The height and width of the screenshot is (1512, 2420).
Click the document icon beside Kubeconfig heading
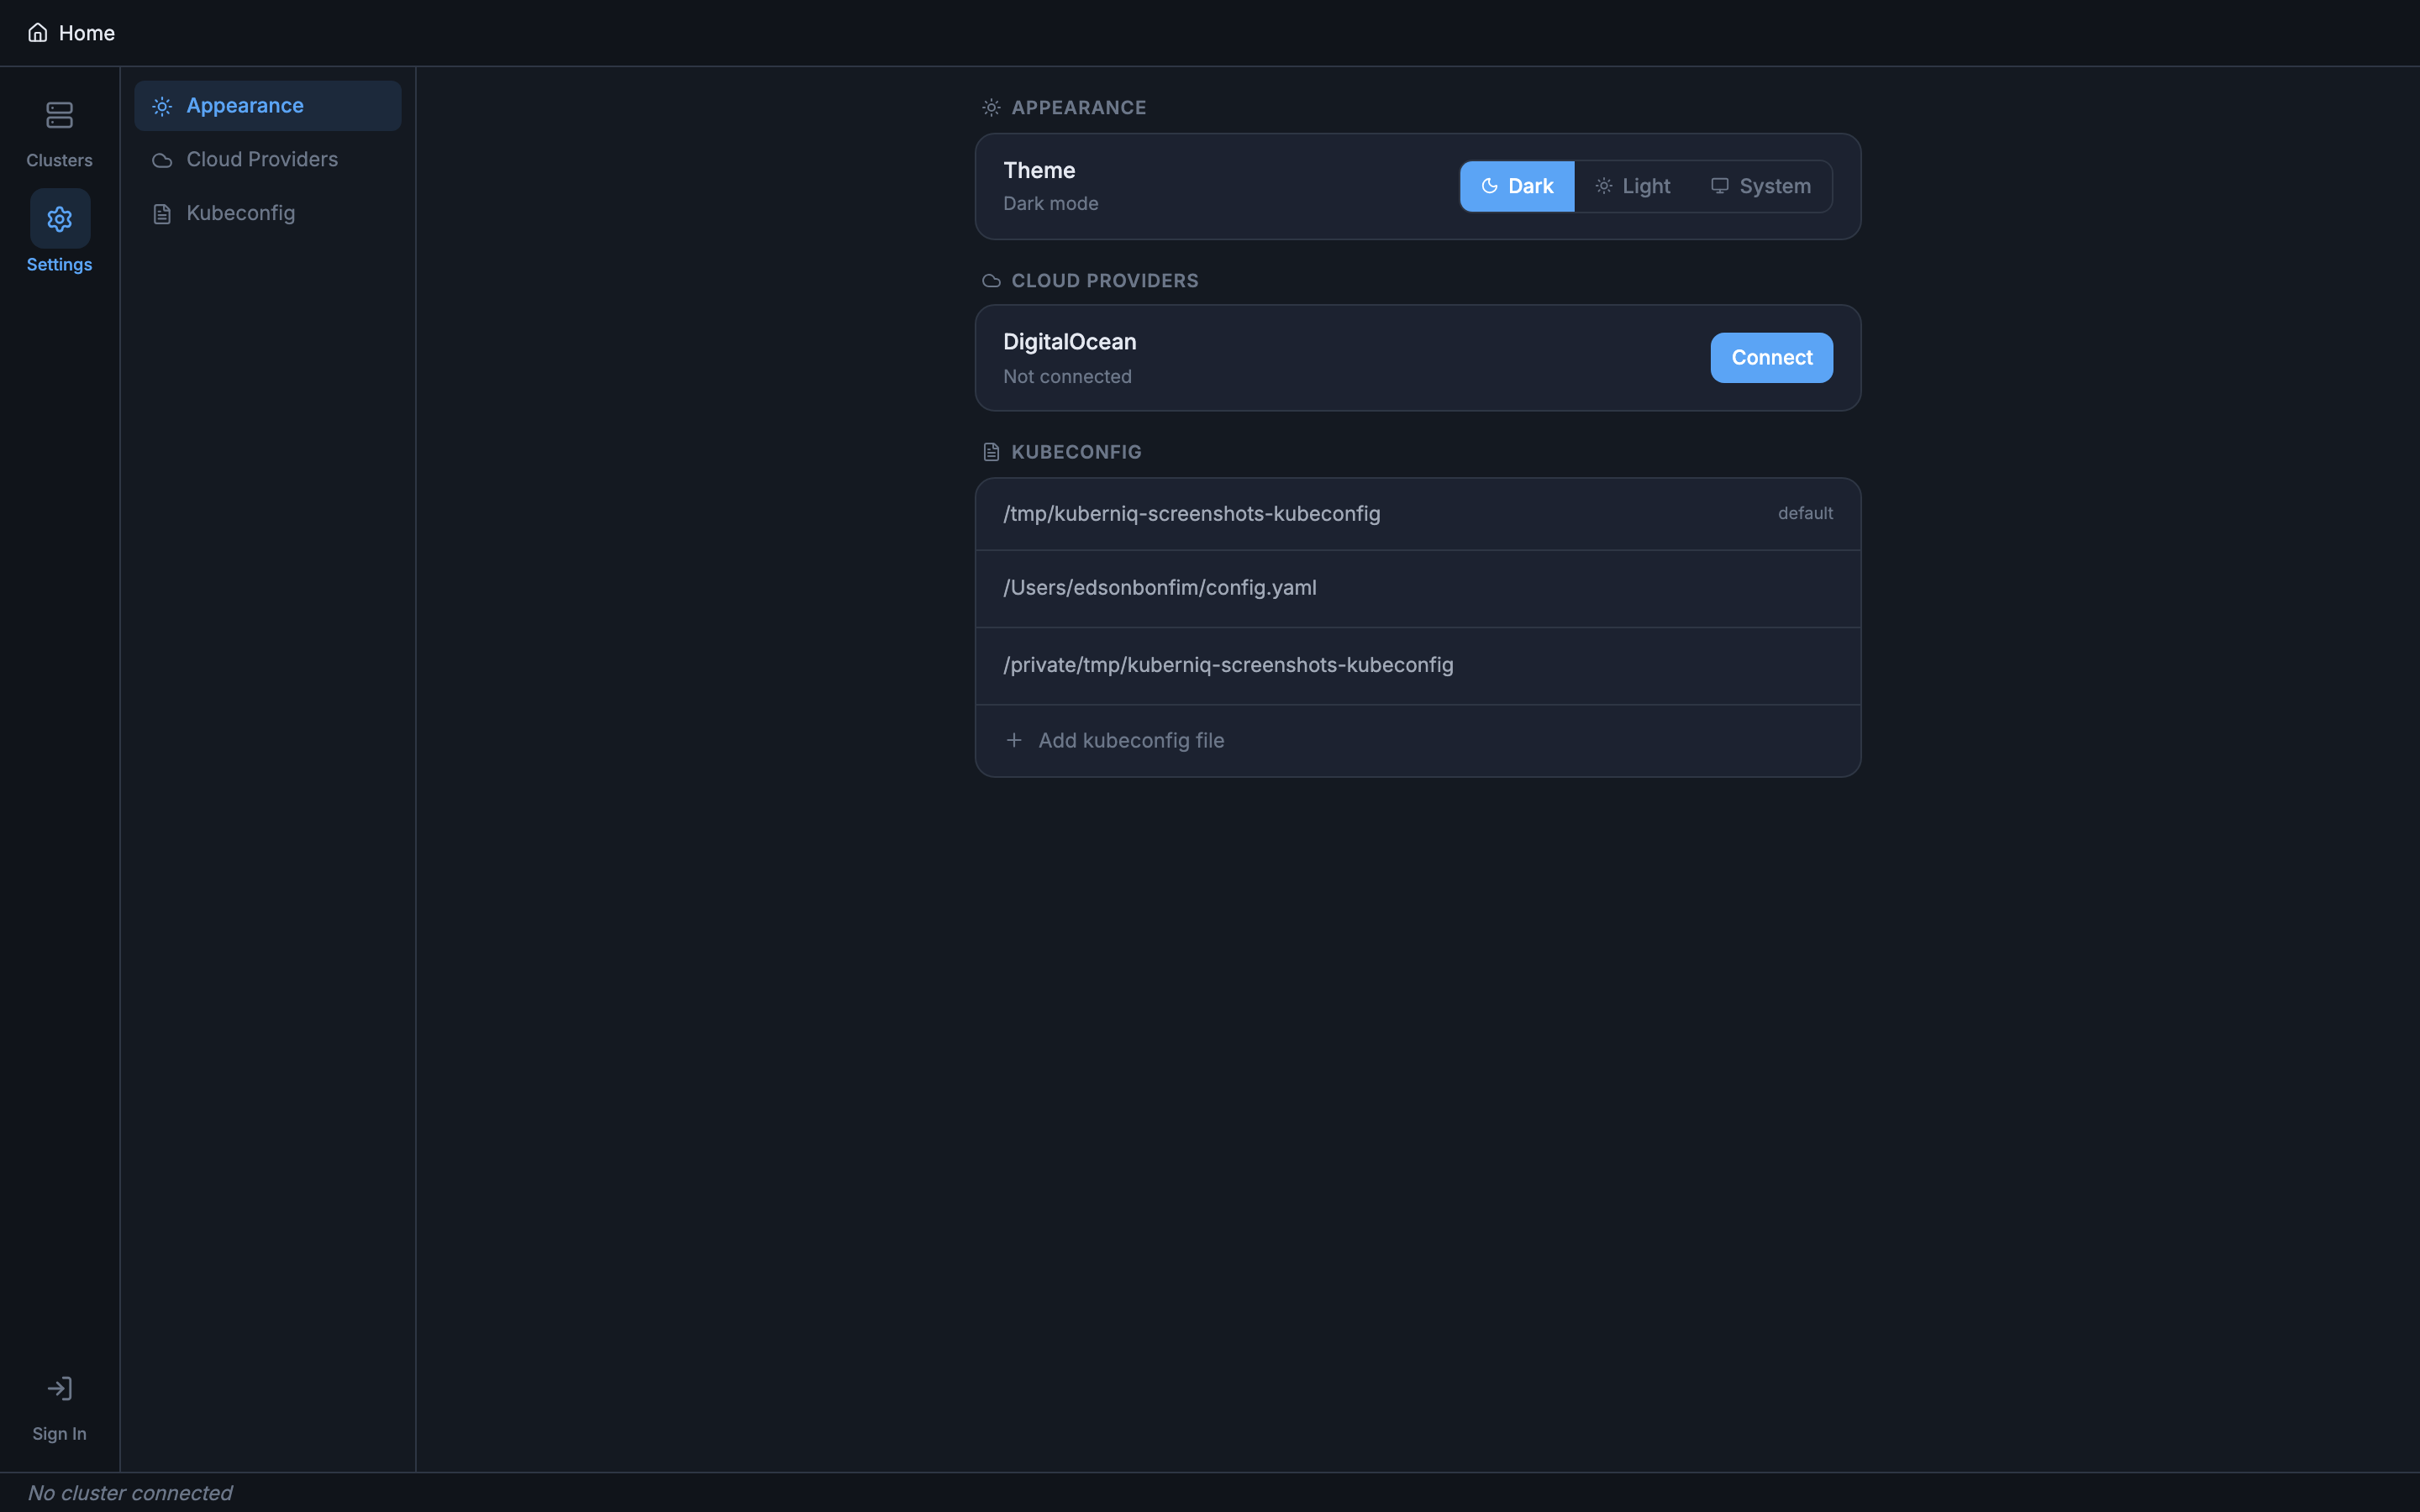991,451
